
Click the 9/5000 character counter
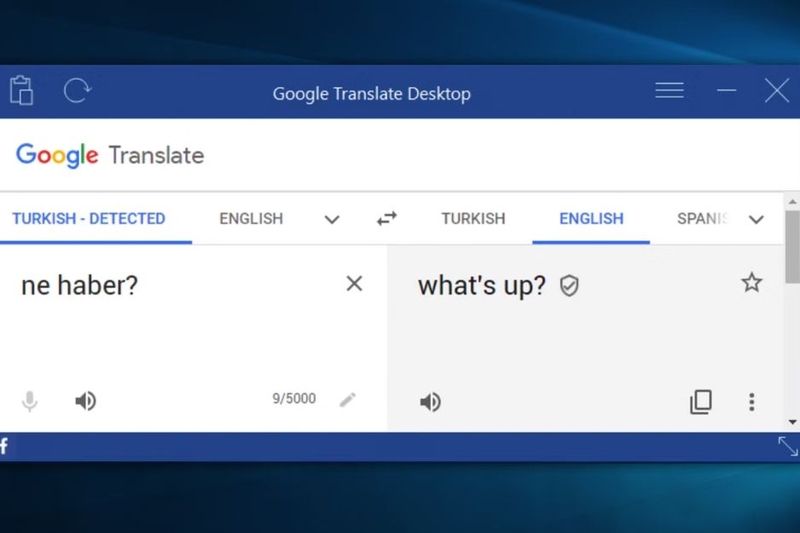tap(294, 398)
